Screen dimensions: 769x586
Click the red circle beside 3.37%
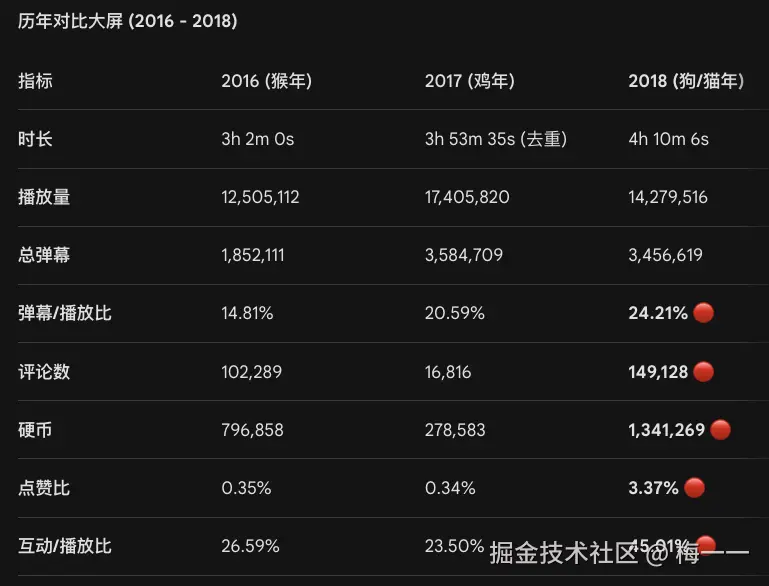[694, 488]
